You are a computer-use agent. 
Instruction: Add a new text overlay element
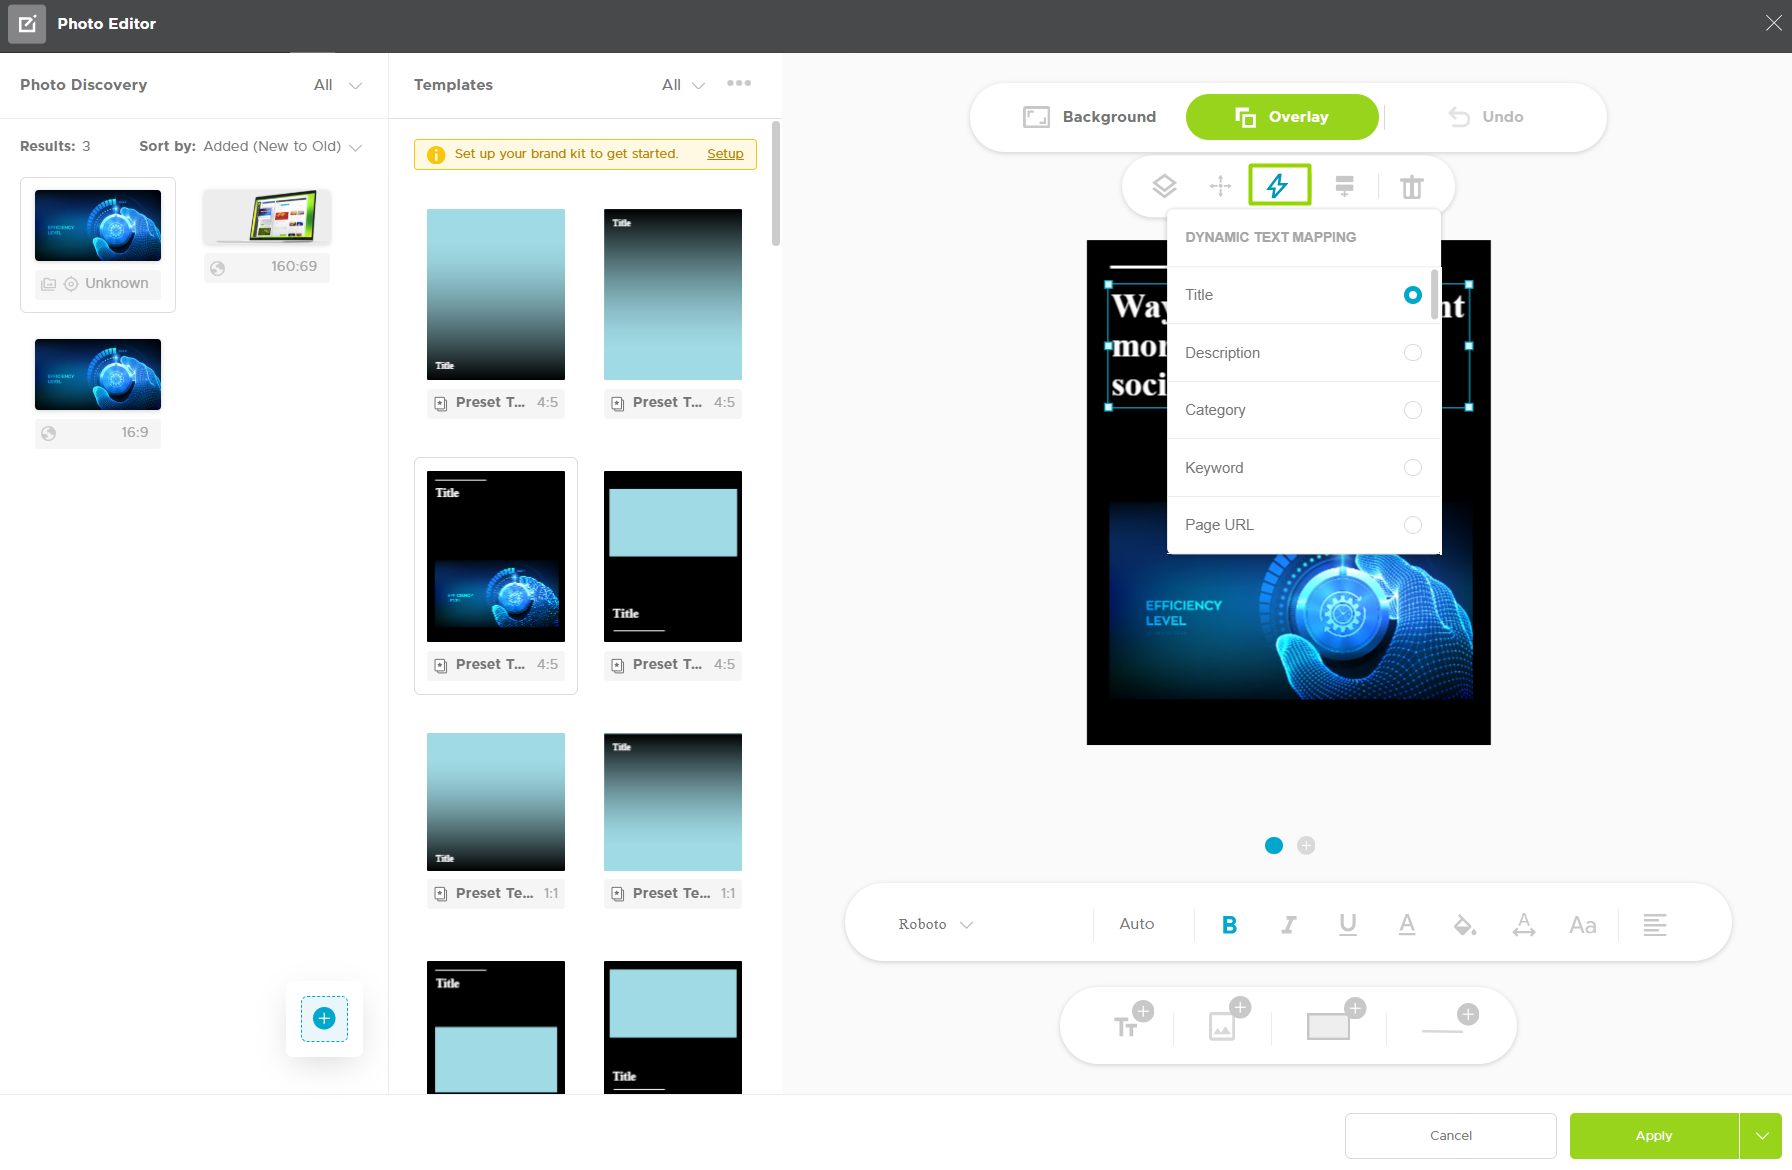pyautogui.click(x=1133, y=1021)
